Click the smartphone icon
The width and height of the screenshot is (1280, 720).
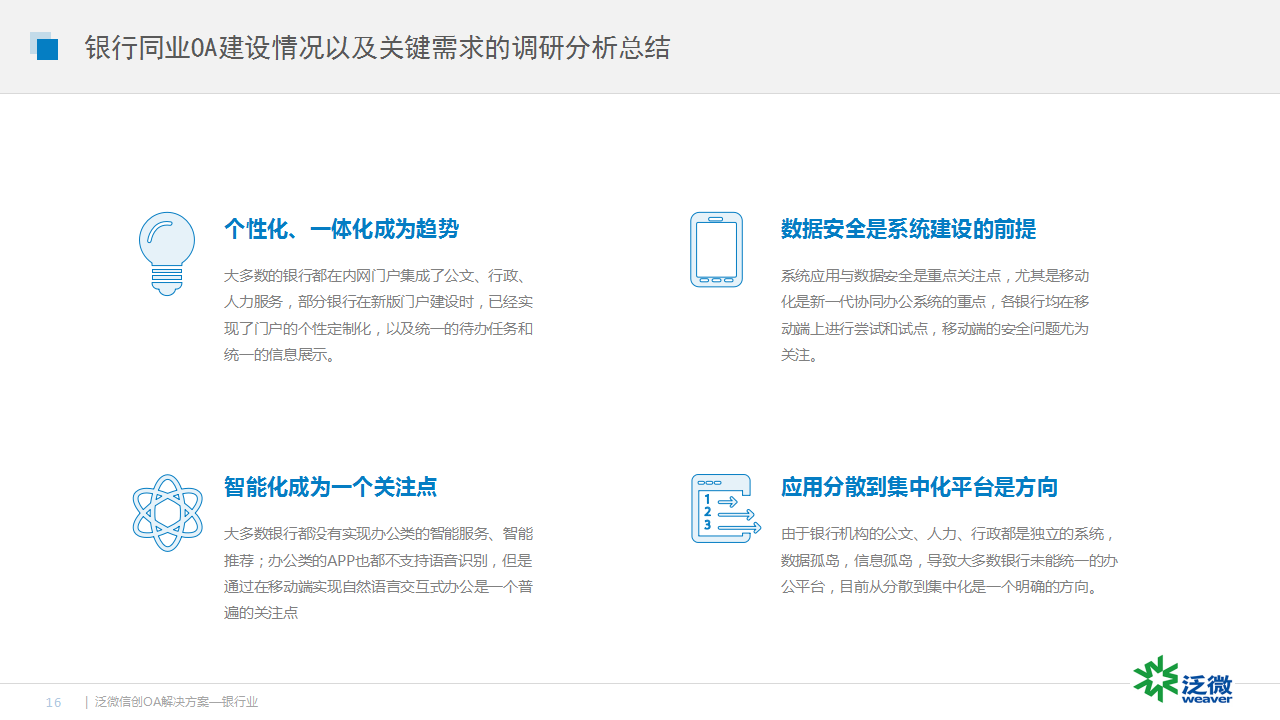(x=716, y=250)
